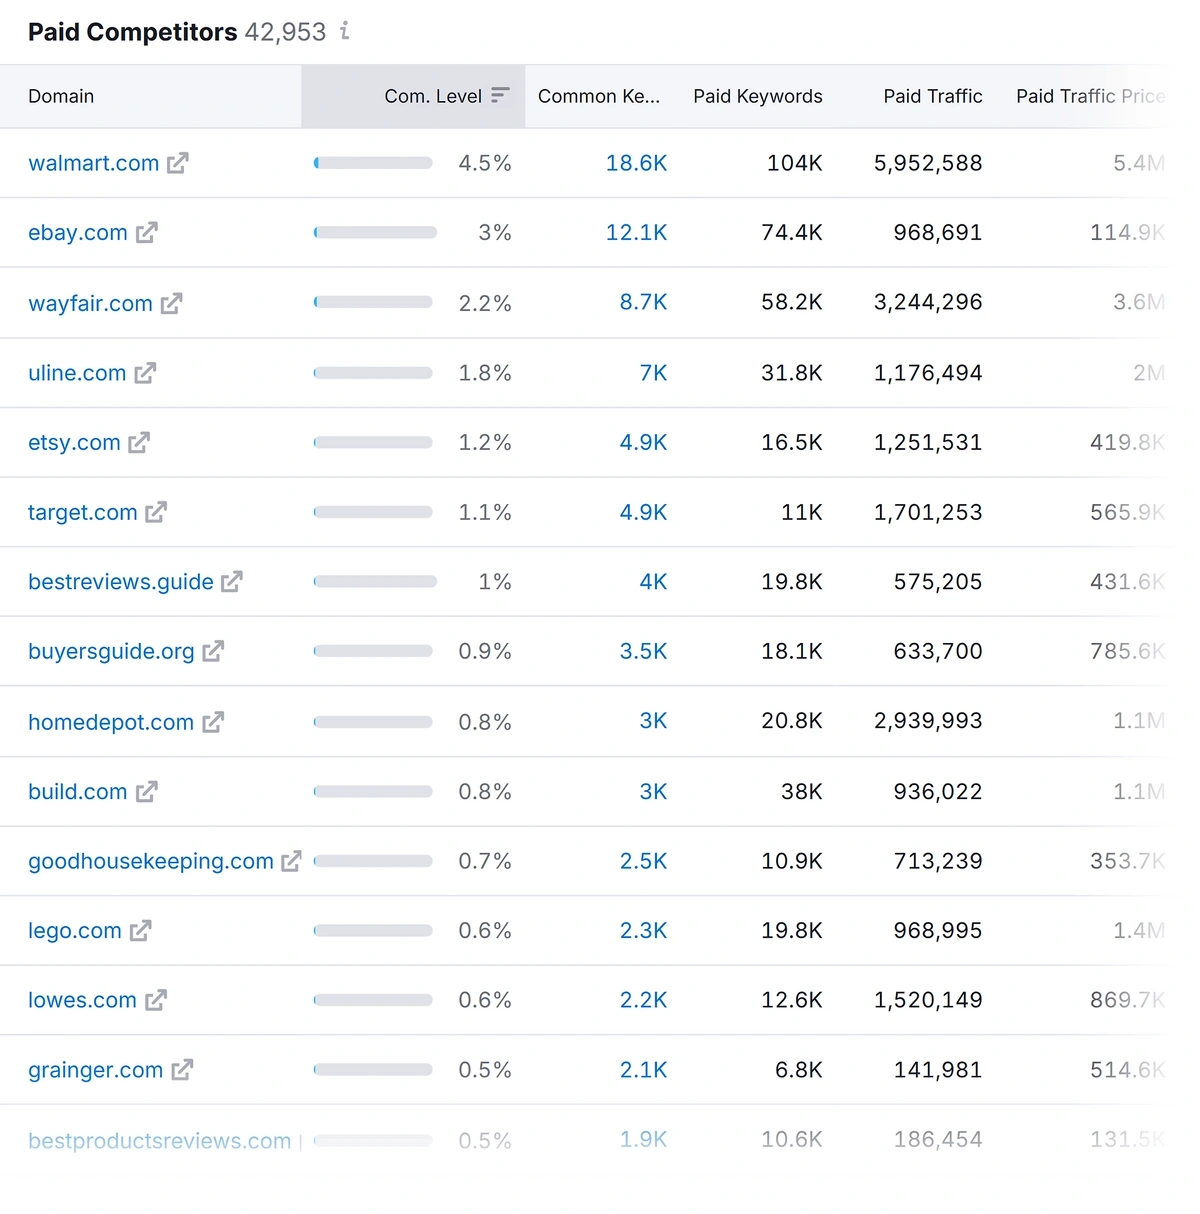
Task: Open etsy.com external link icon
Action: pyautogui.click(x=139, y=442)
